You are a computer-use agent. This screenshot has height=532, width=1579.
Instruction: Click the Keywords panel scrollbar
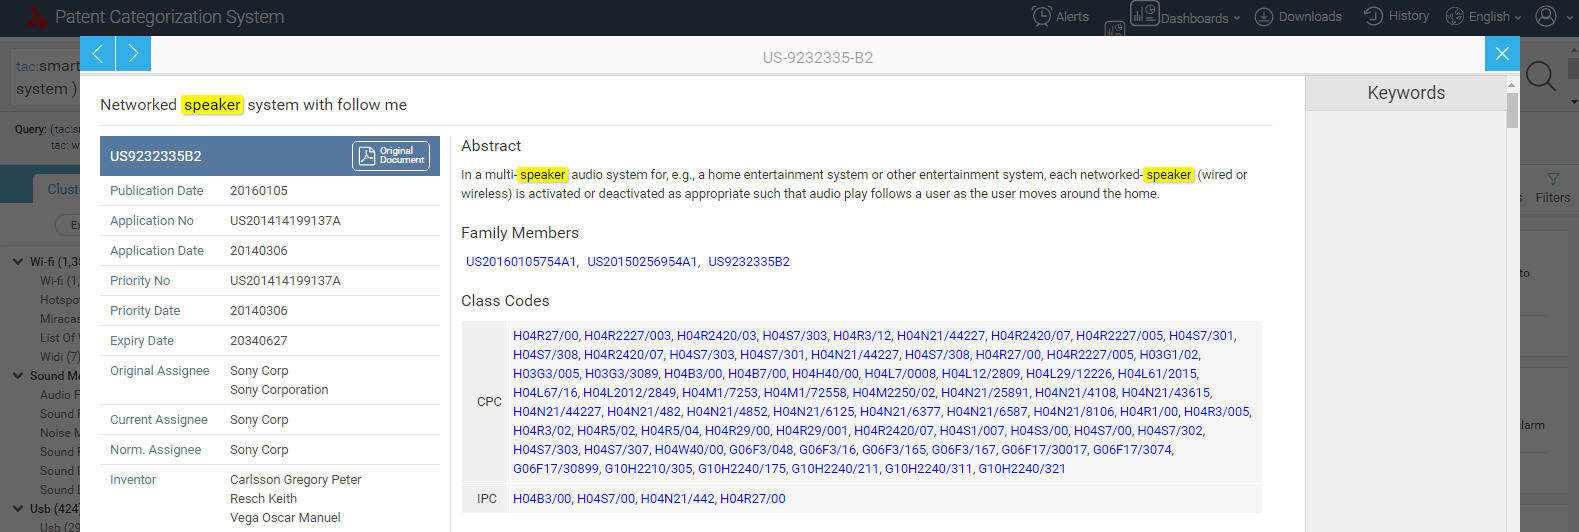pyautogui.click(x=1512, y=110)
